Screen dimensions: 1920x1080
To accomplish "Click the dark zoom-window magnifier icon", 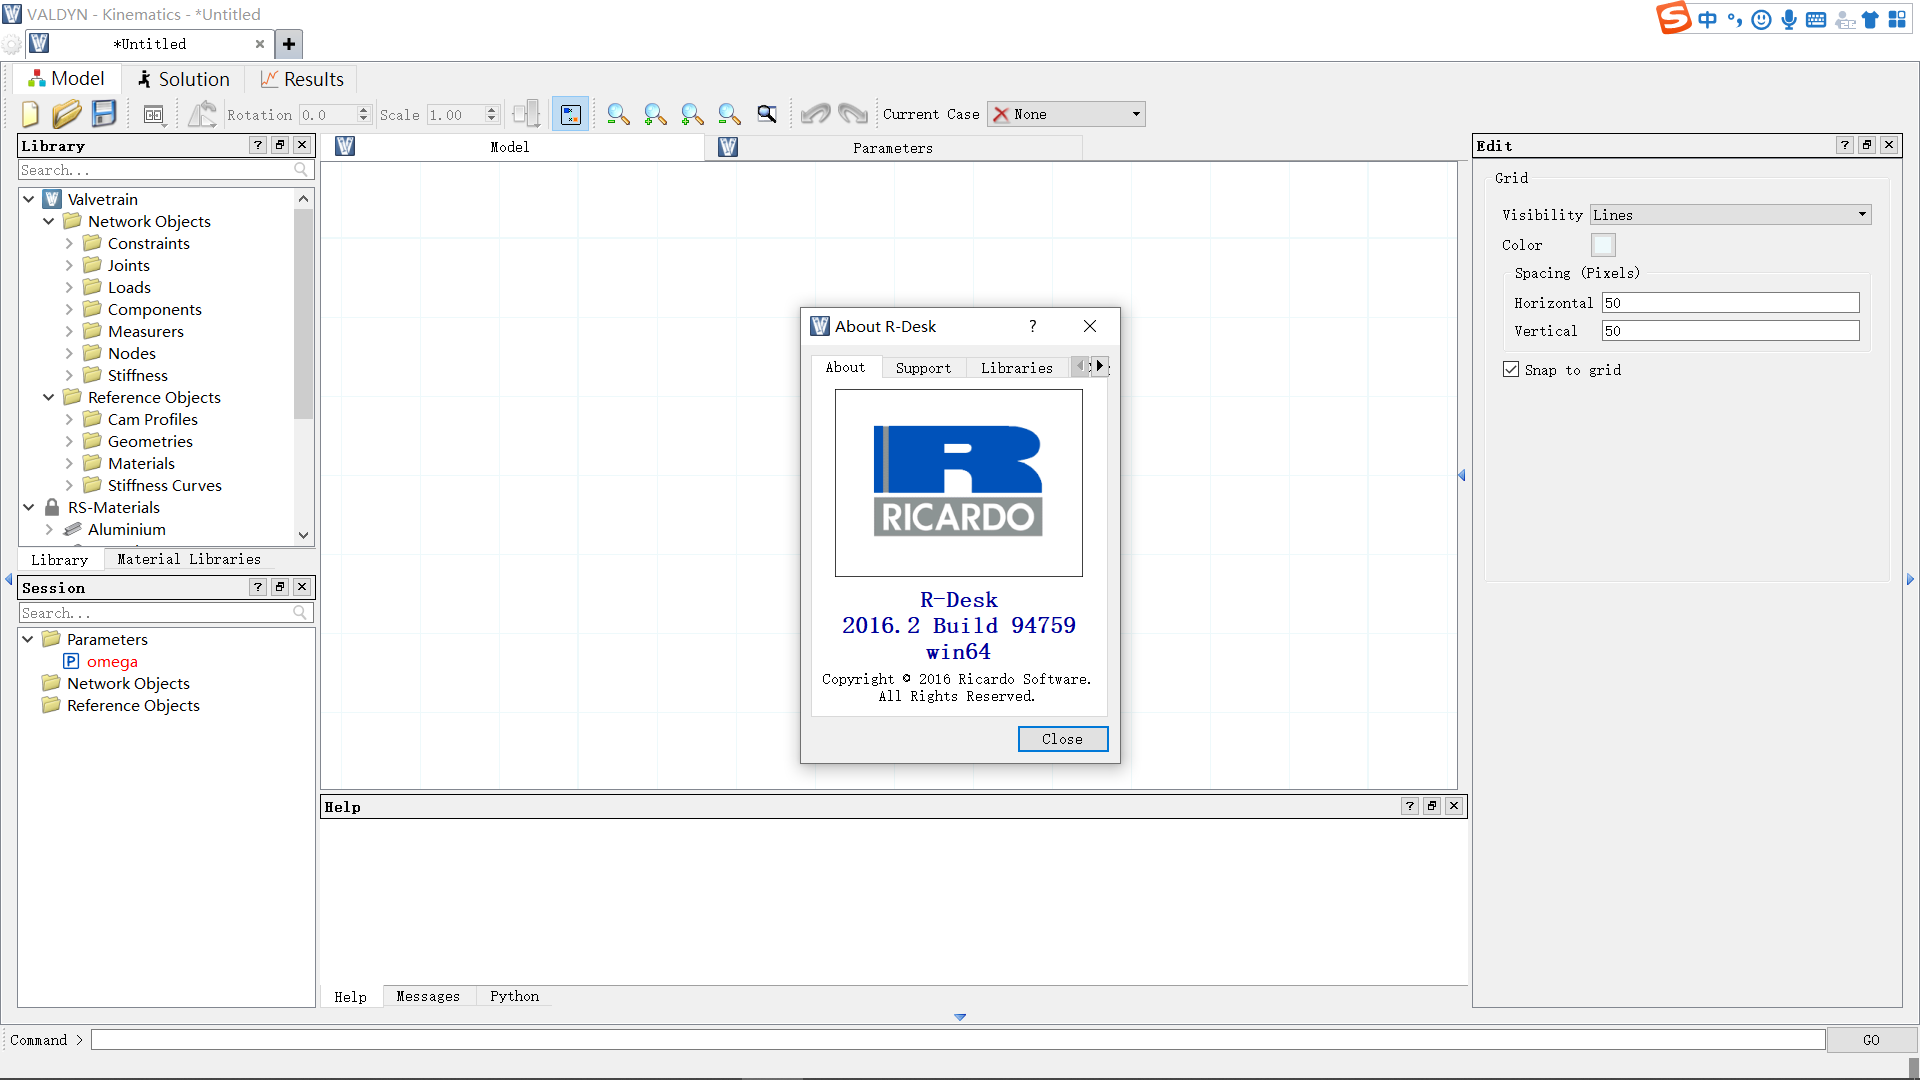I will [767, 114].
